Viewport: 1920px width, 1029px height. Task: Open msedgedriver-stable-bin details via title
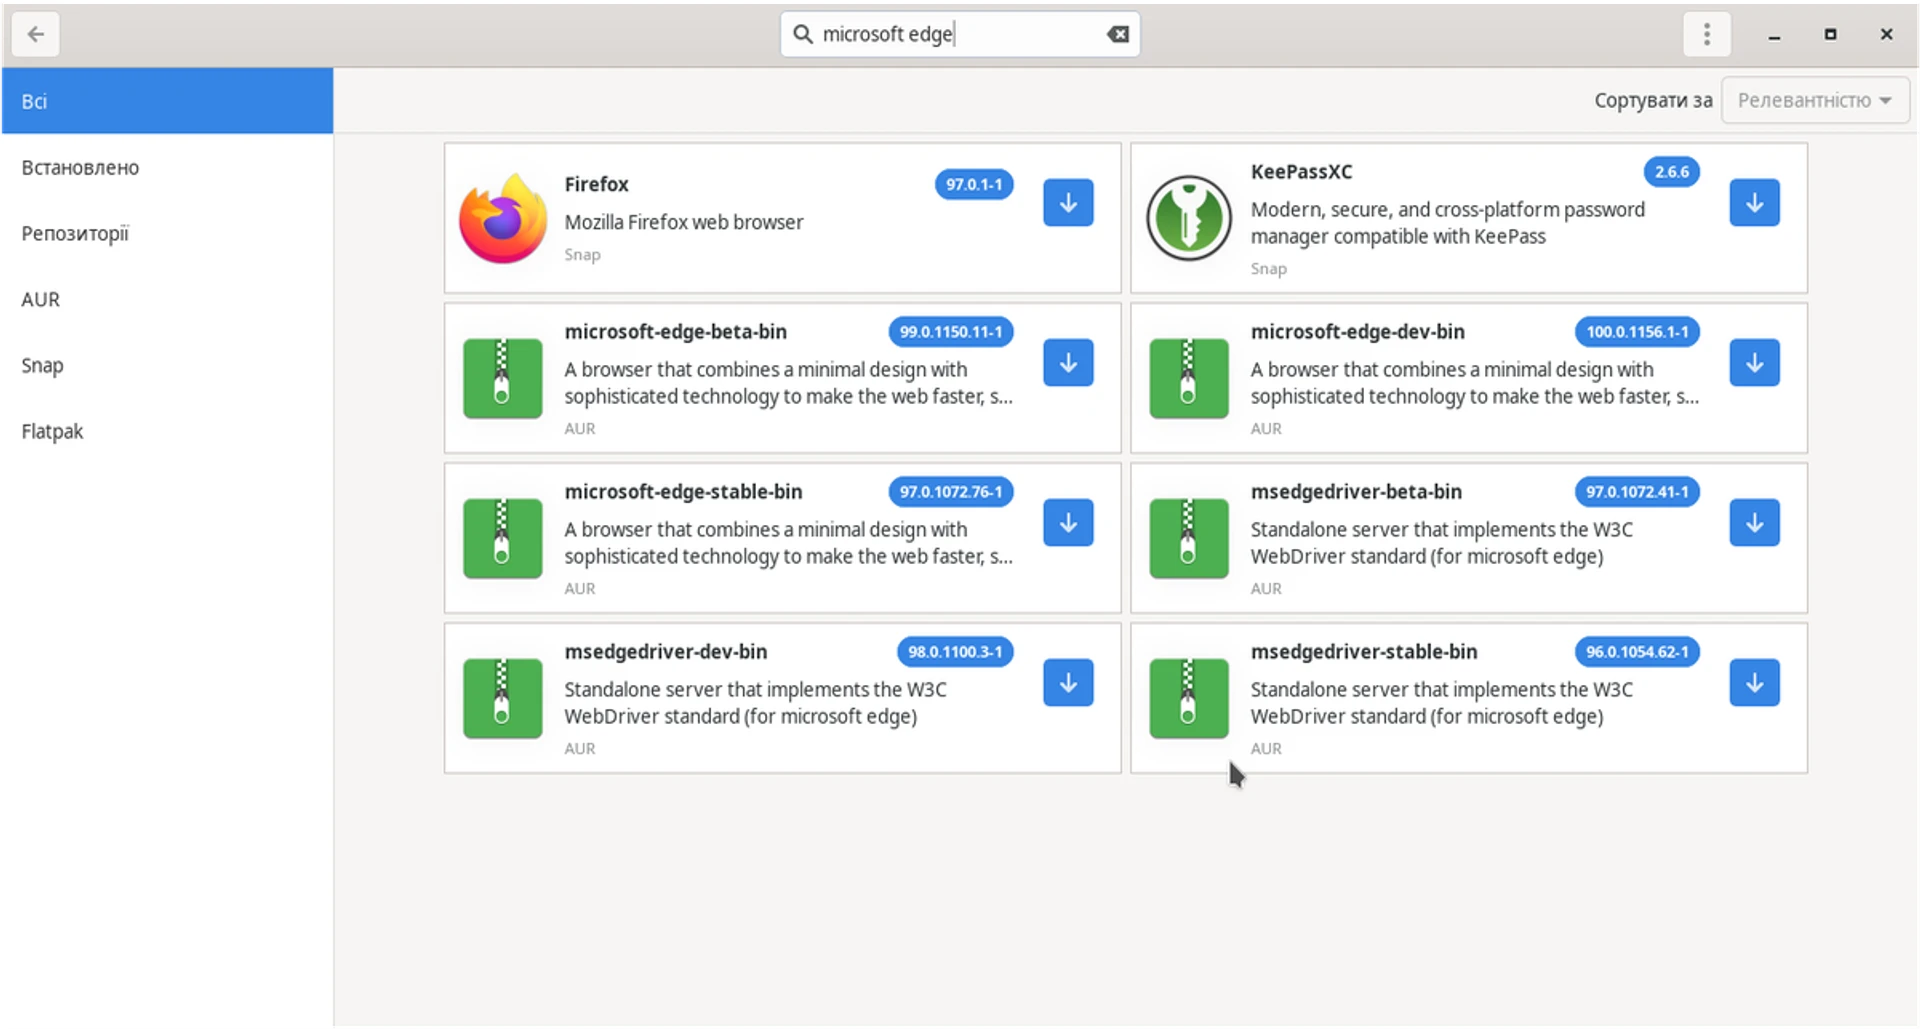coord(1364,652)
